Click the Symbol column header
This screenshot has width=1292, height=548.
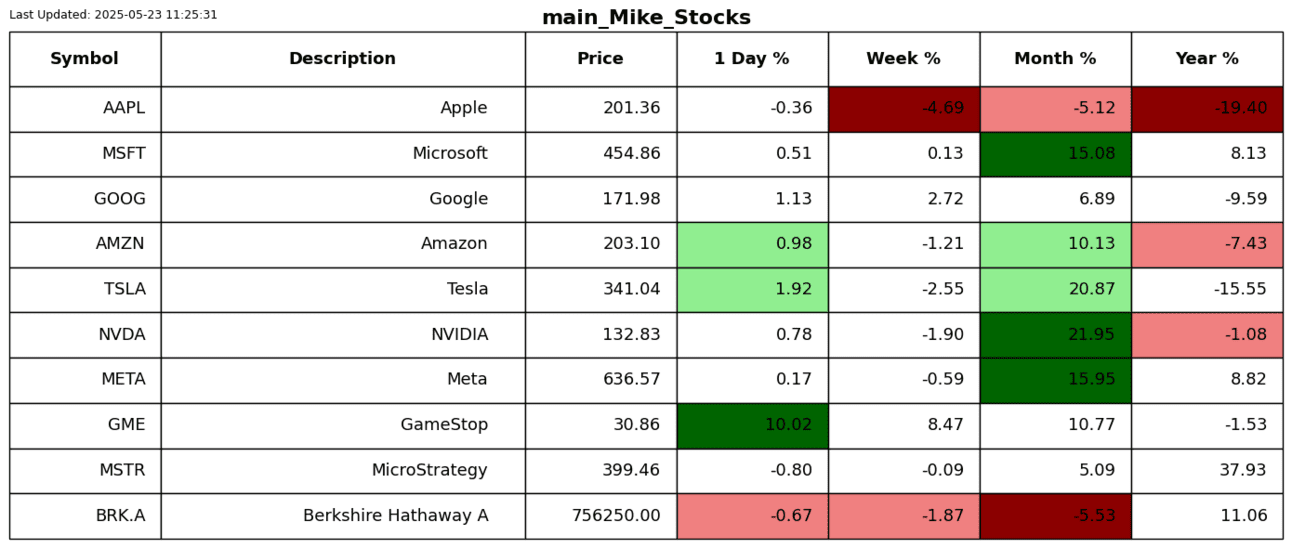pyautogui.click(x=84, y=59)
